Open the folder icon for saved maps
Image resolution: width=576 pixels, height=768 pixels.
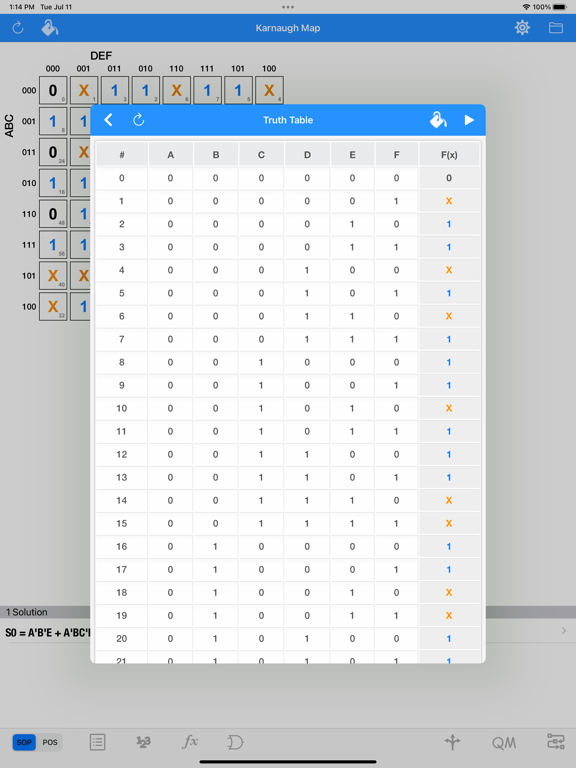[555, 28]
